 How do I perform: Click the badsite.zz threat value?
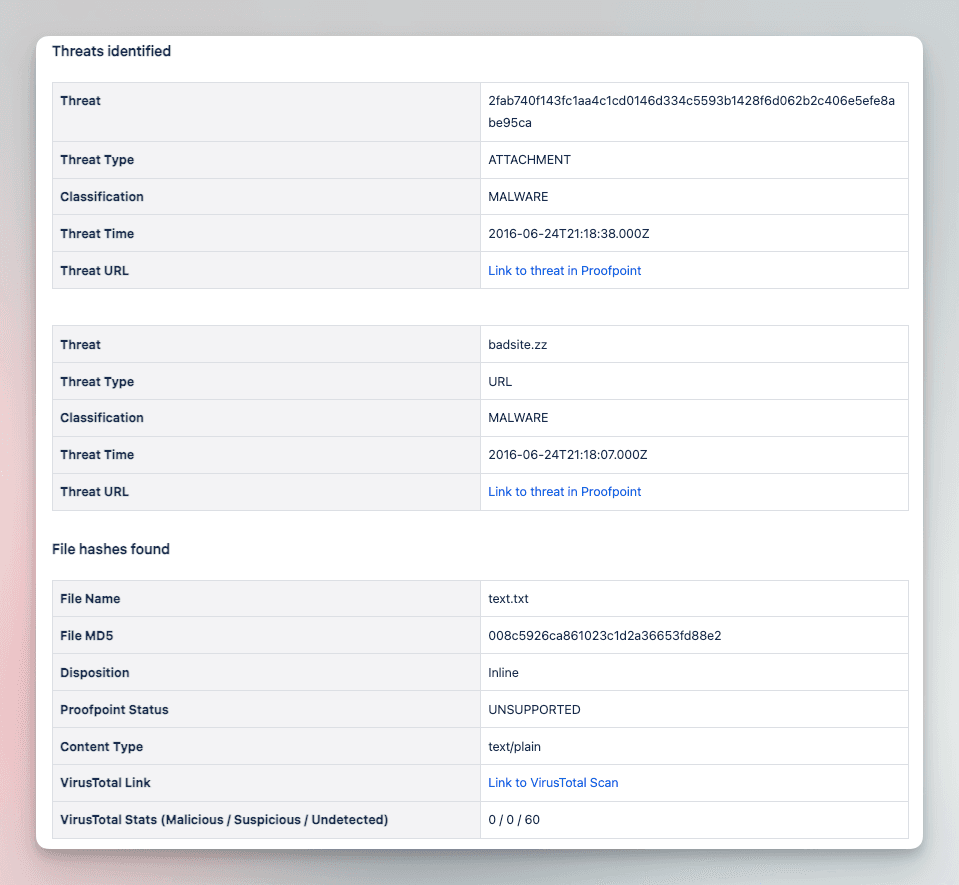click(517, 344)
